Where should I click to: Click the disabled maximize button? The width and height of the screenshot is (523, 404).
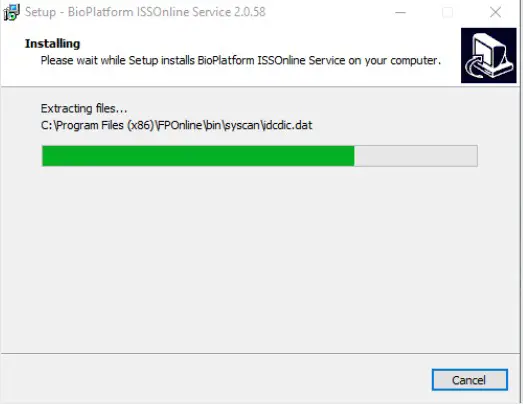(447, 12)
